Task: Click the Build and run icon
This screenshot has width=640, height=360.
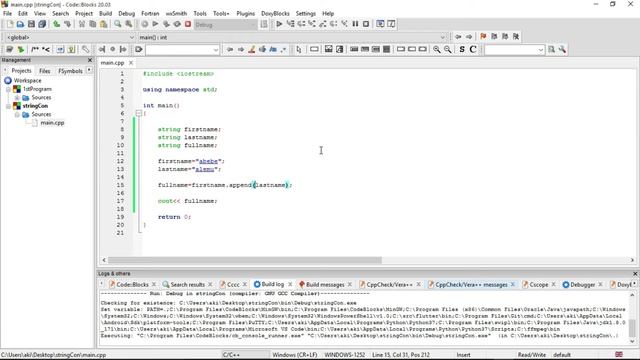Action: (166, 24)
